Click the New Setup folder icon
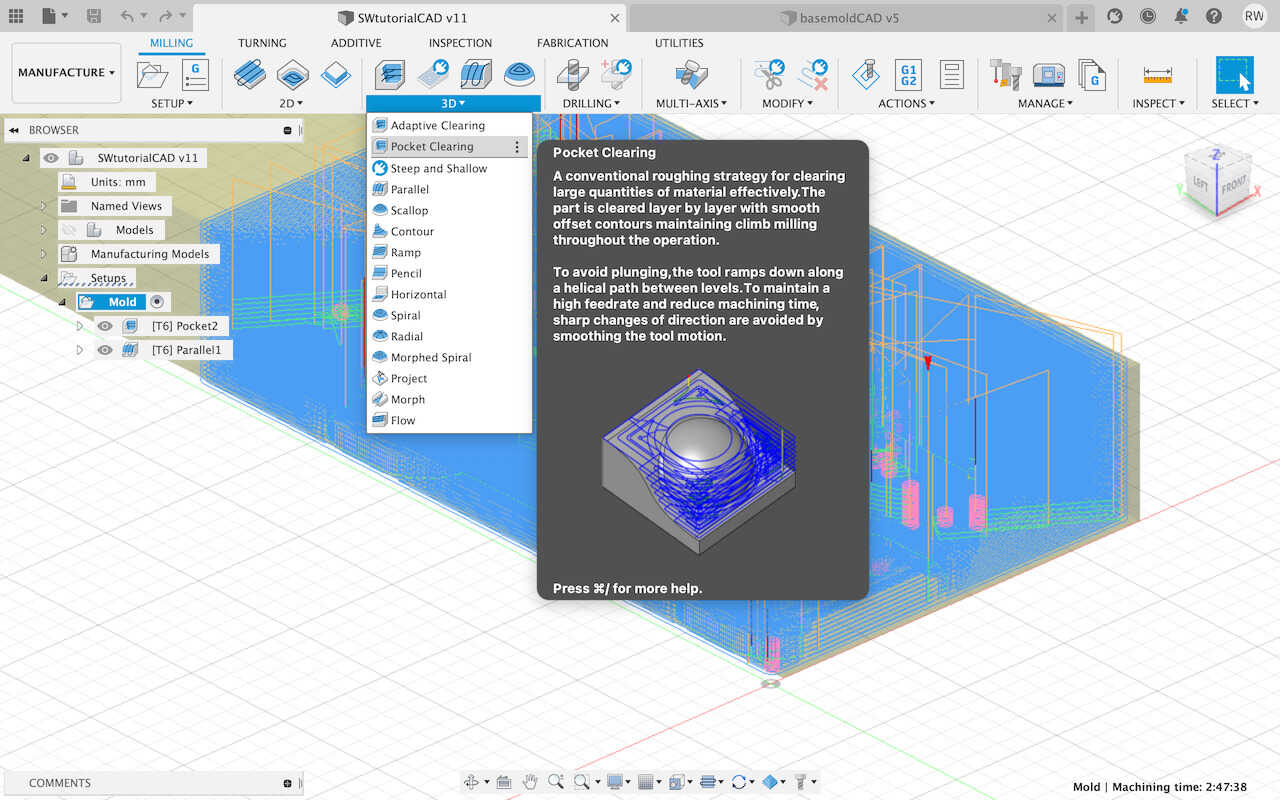This screenshot has width=1280, height=800. point(152,74)
